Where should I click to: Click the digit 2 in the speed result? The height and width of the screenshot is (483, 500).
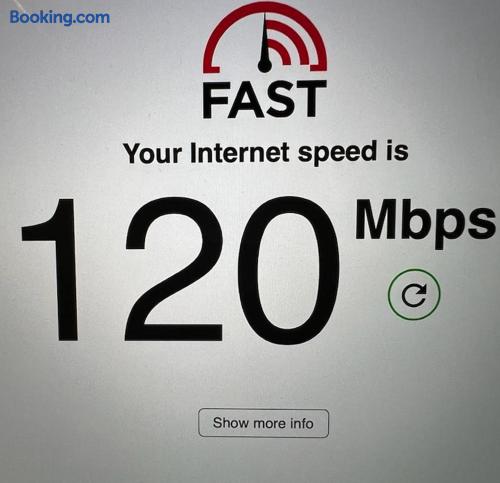(174, 269)
